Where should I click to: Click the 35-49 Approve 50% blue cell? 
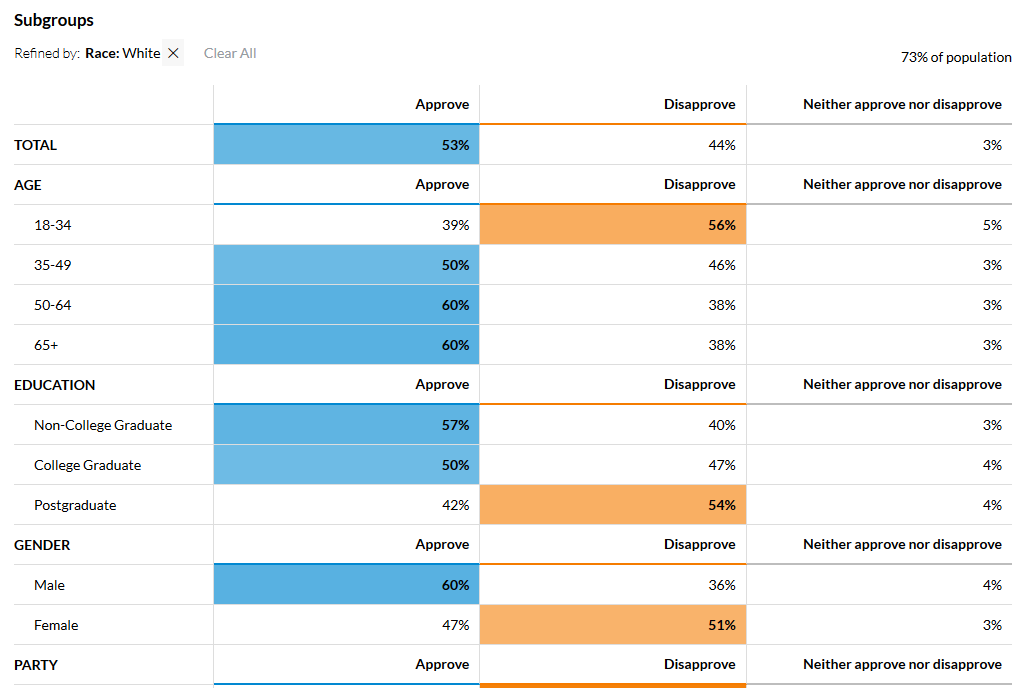pos(346,265)
